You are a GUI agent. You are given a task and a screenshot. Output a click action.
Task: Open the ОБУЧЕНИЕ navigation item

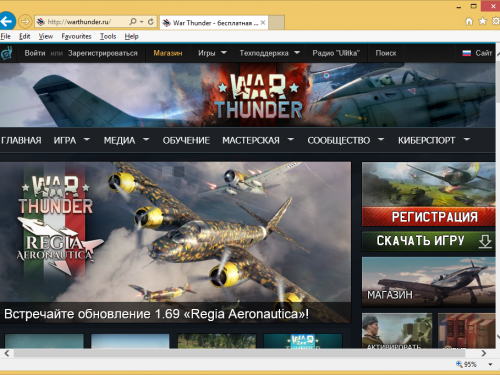click(186, 141)
